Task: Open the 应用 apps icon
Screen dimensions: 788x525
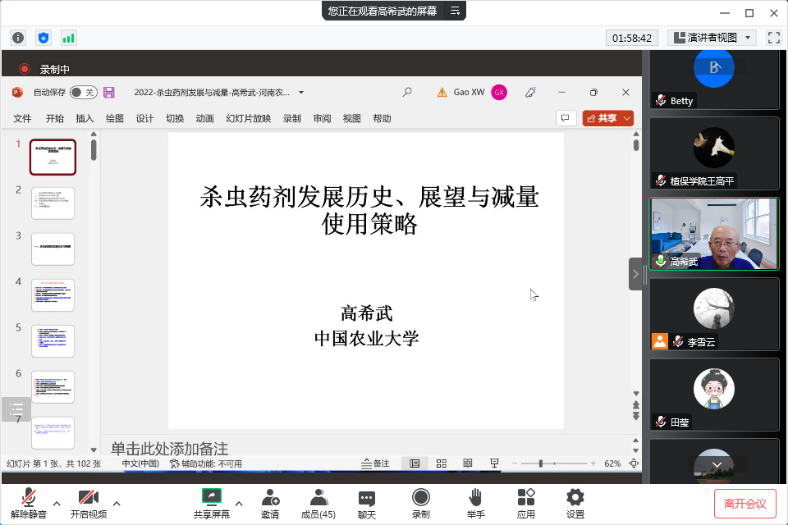Action: tap(526, 497)
